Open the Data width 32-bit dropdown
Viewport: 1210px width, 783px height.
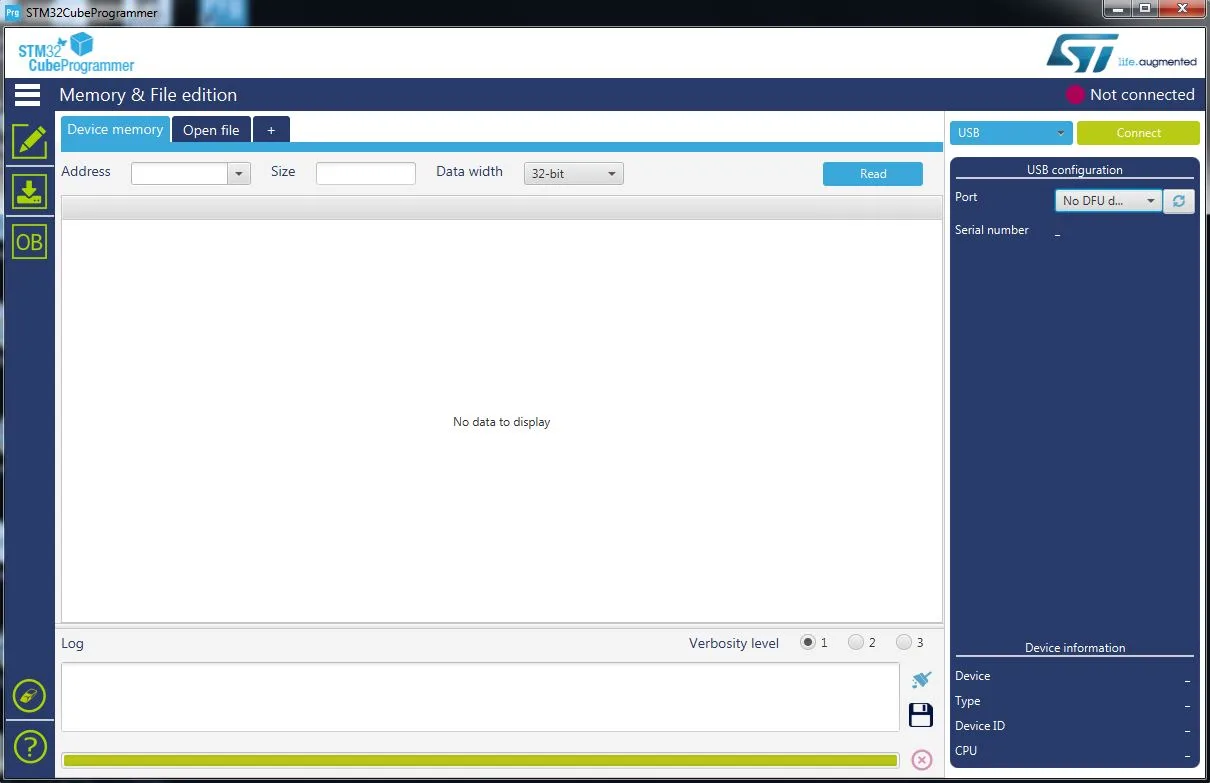(x=573, y=174)
